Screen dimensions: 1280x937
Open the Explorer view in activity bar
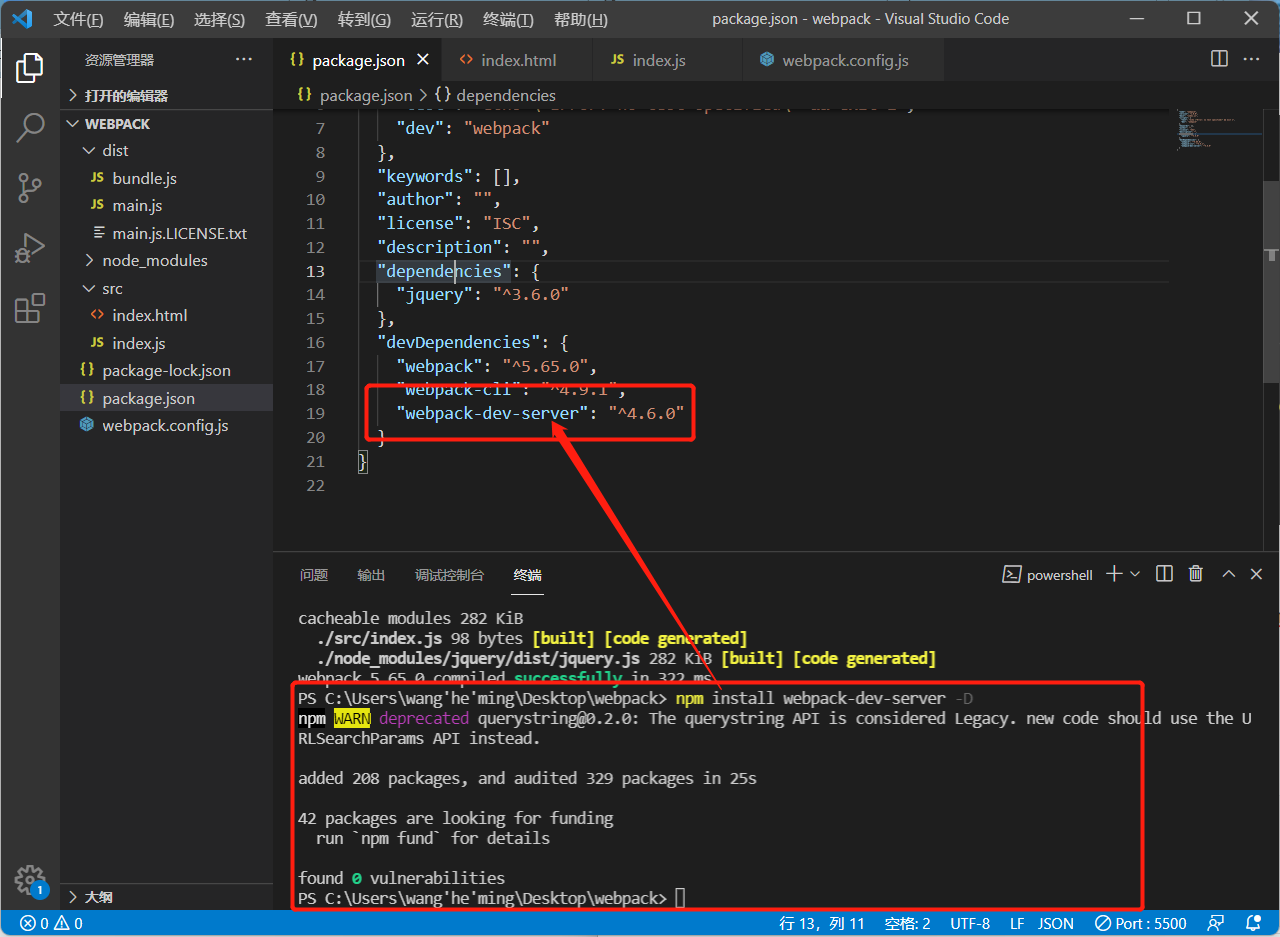click(x=30, y=67)
